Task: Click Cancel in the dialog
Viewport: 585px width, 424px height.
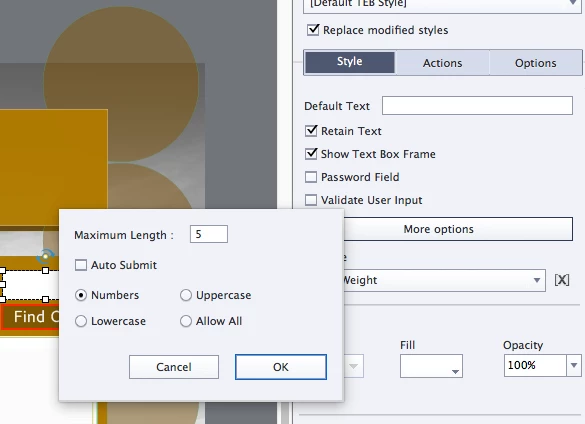Action: pos(174,367)
